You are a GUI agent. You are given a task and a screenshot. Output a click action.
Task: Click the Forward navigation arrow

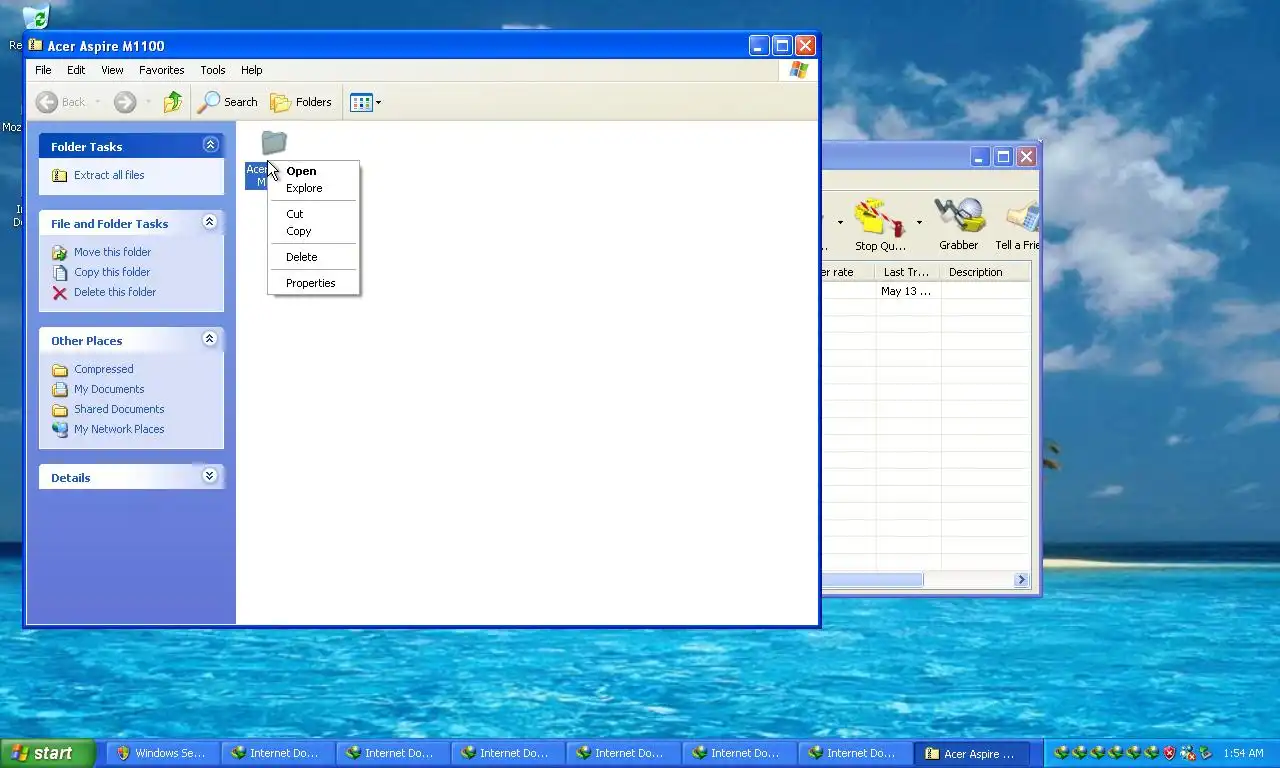coord(125,102)
